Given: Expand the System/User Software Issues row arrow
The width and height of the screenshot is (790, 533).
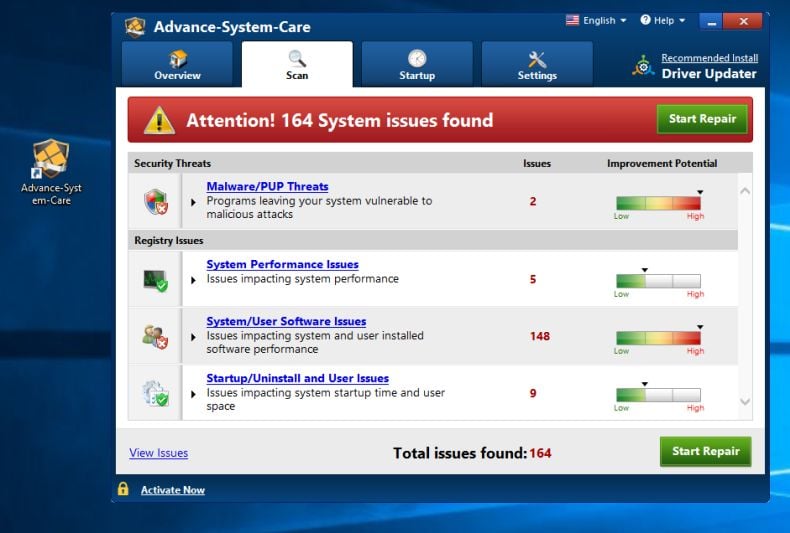Looking at the screenshot, I should tap(193, 337).
